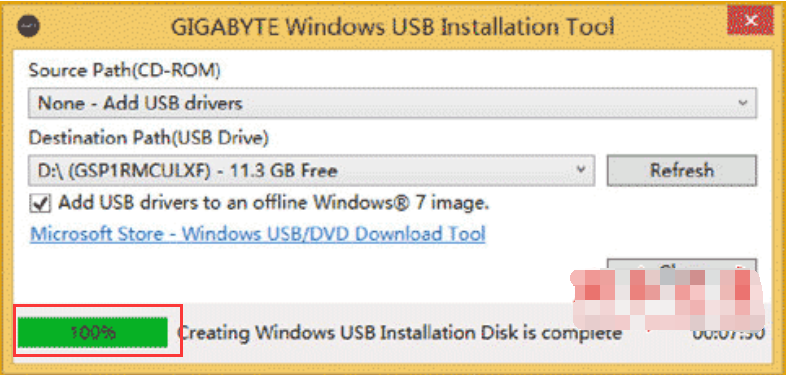Open the Destination Path drive list
The image size is (787, 375).
tap(311, 171)
